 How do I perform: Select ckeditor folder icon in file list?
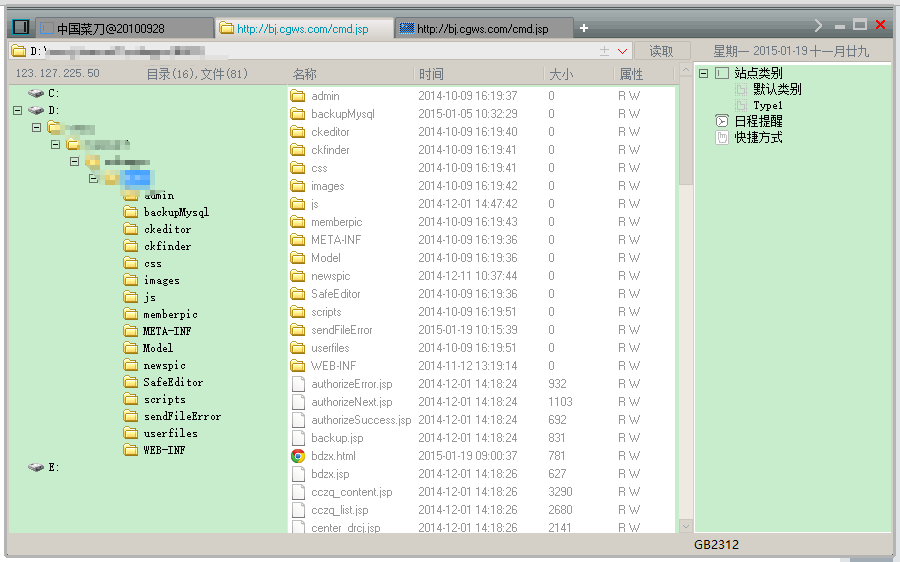click(x=298, y=132)
